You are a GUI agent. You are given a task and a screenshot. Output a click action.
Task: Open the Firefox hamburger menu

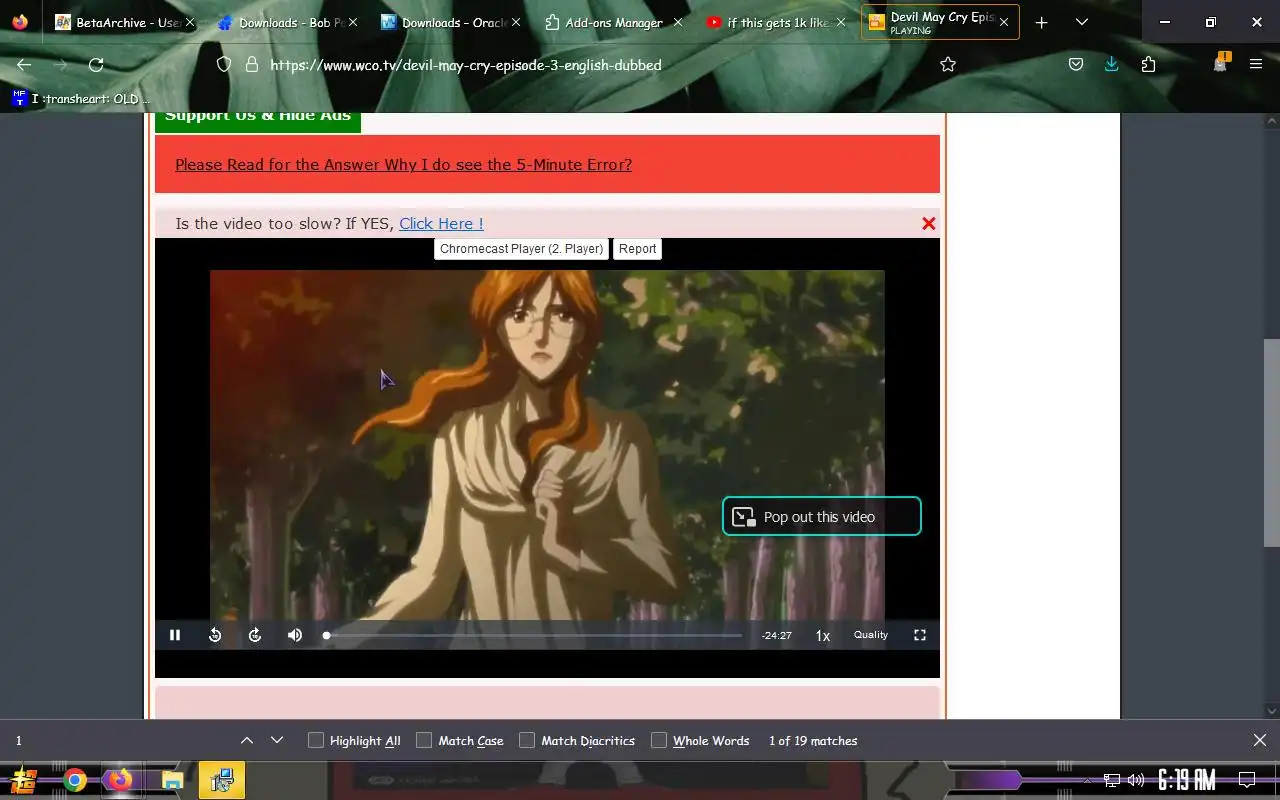[1256, 64]
